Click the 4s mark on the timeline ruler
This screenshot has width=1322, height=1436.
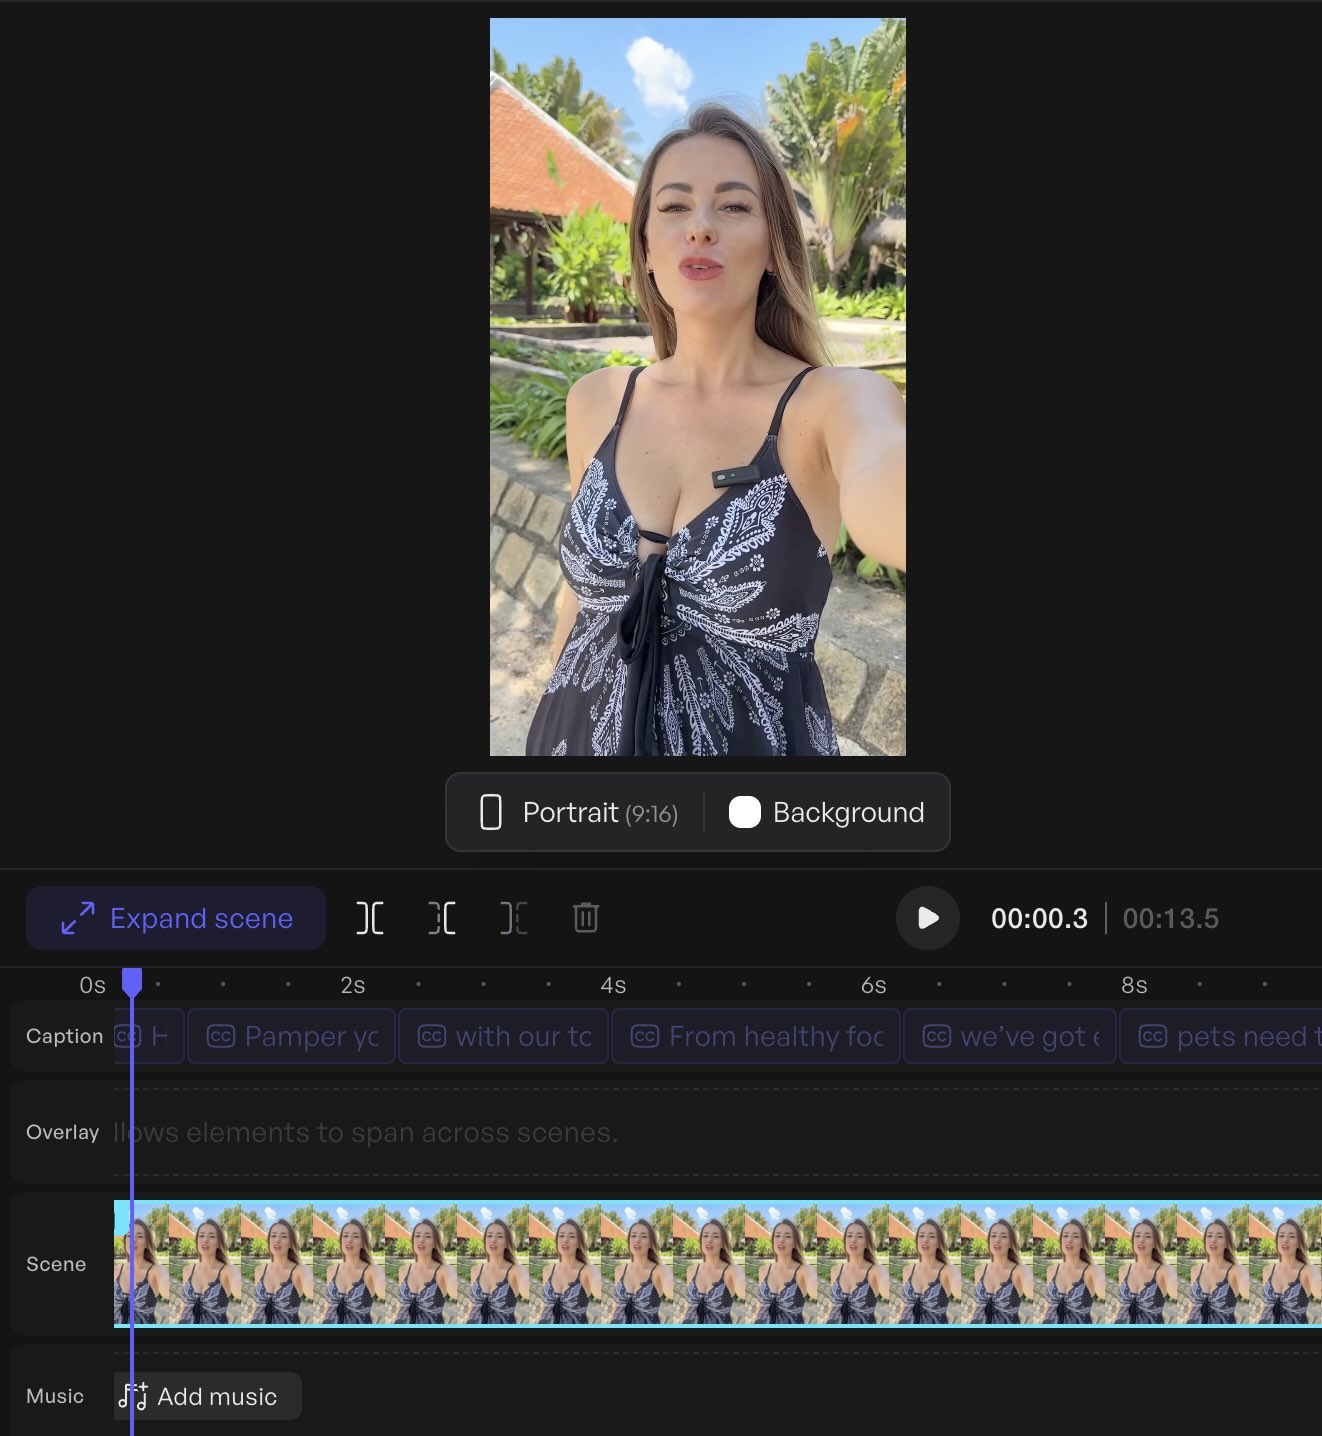[613, 984]
